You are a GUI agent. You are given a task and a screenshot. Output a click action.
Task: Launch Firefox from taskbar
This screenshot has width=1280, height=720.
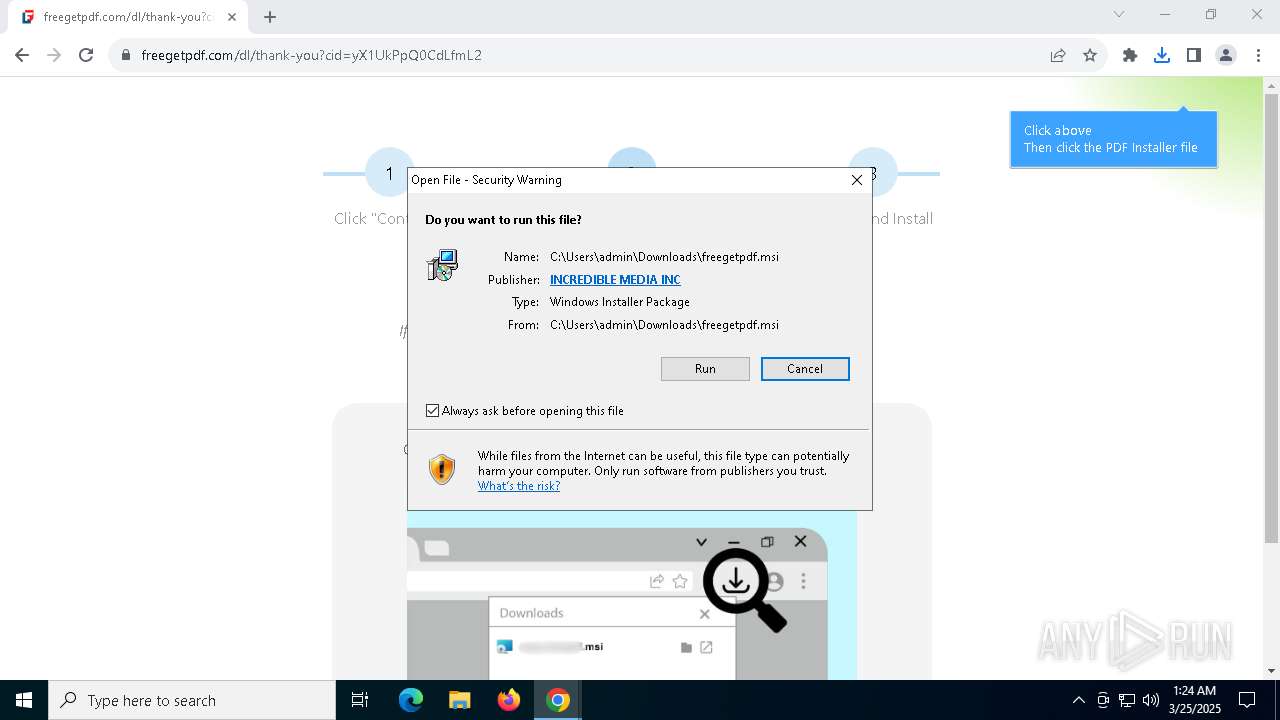(509, 700)
